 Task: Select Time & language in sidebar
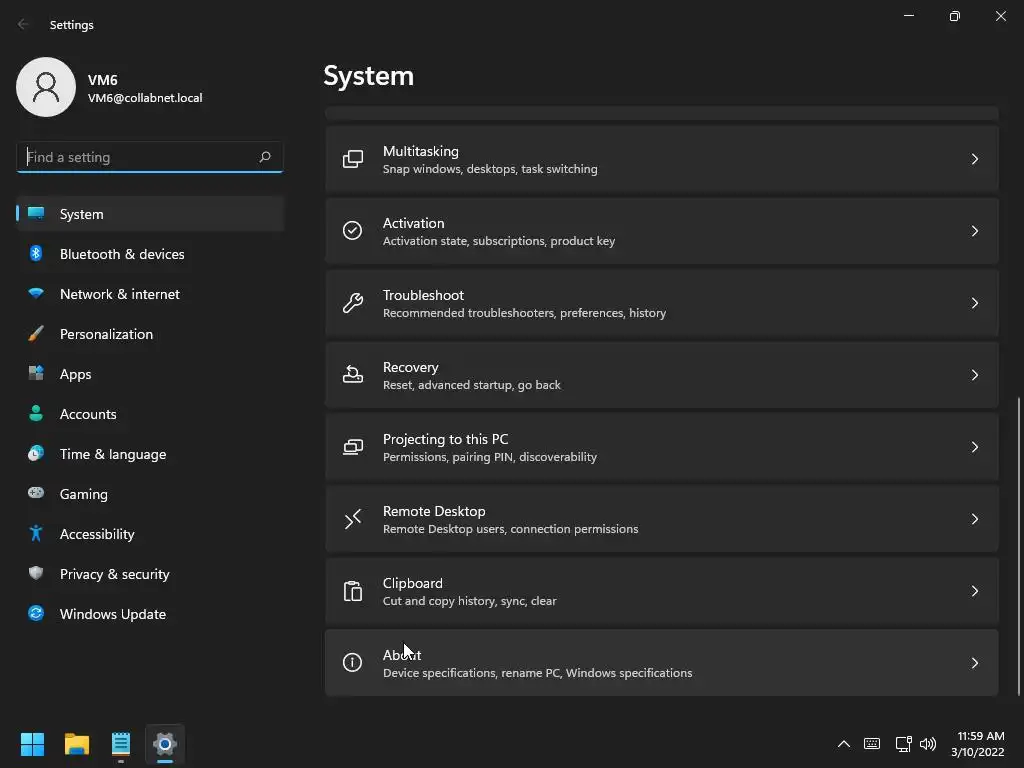coord(113,454)
